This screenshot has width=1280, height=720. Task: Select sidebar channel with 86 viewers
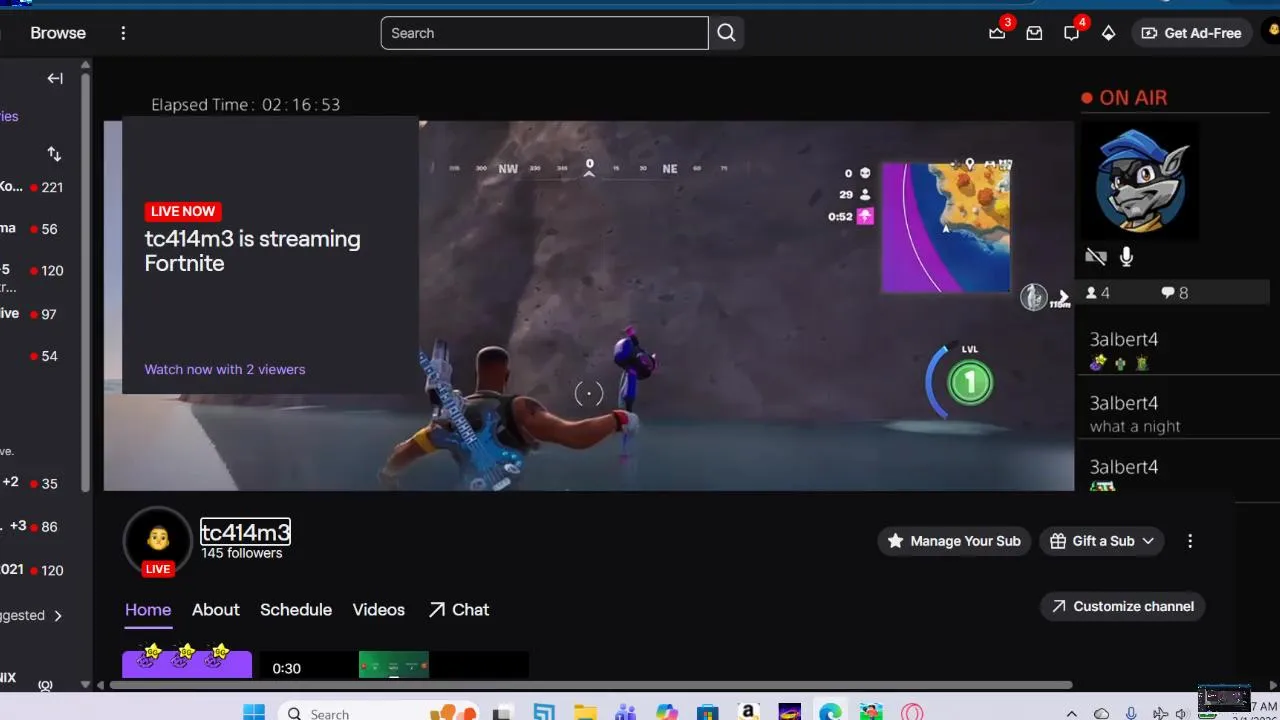(32, 526)
